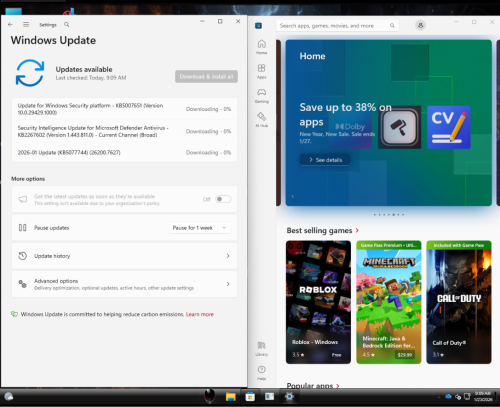Screen dimensions: 500x407
Task: Open Library in Microsoft Store sidebar
Action: tap(262, 349)
